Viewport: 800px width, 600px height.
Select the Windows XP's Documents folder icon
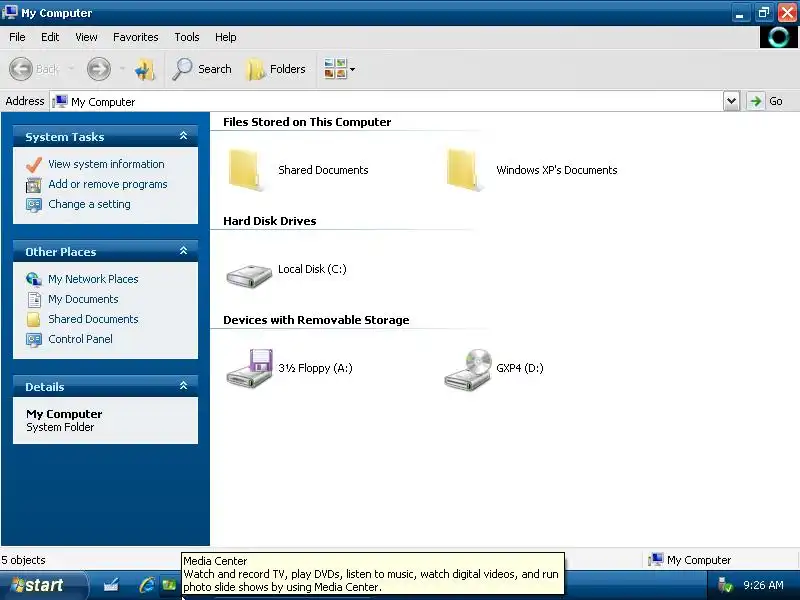coord(462,170)
